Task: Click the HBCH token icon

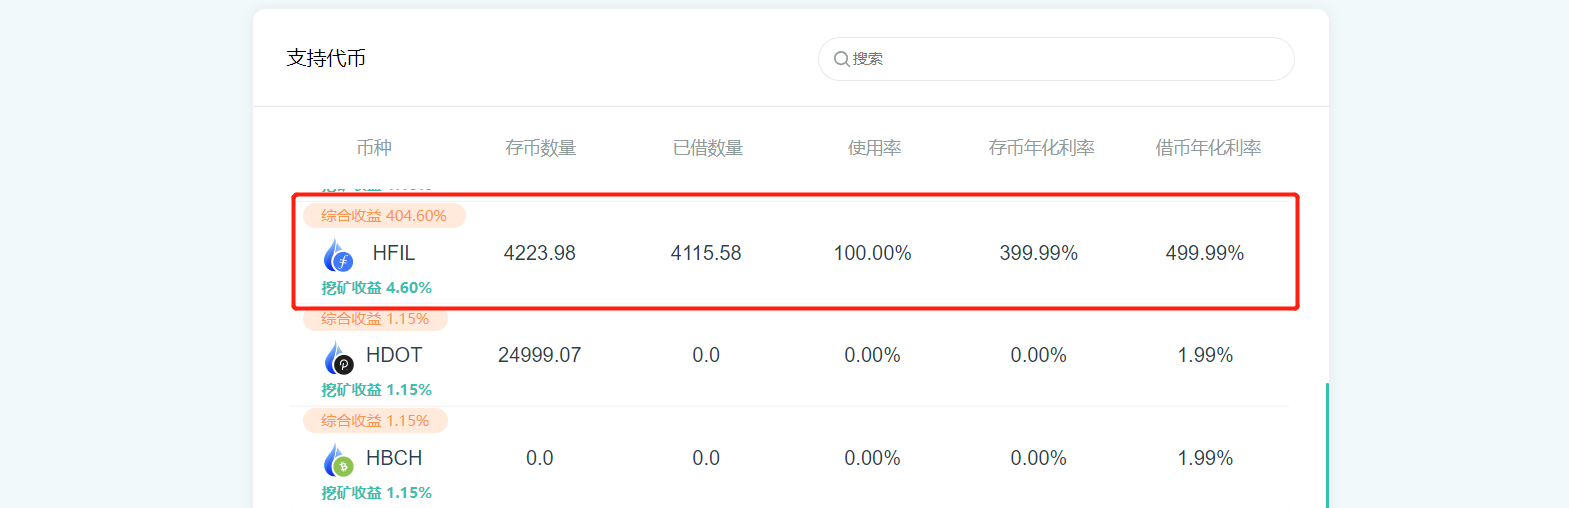Action: 338,460
